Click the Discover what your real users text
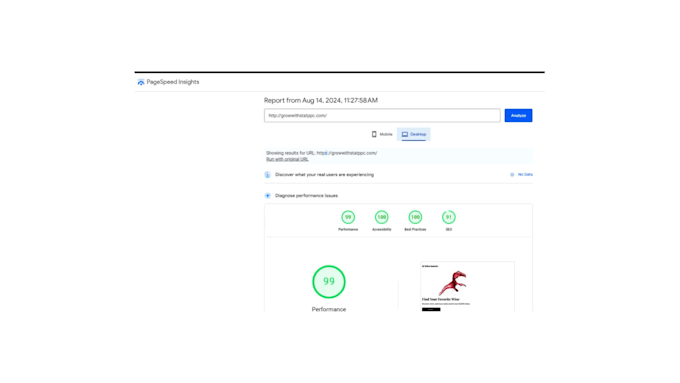Screen dimensions: 680x383 click(x=324, y=175)
